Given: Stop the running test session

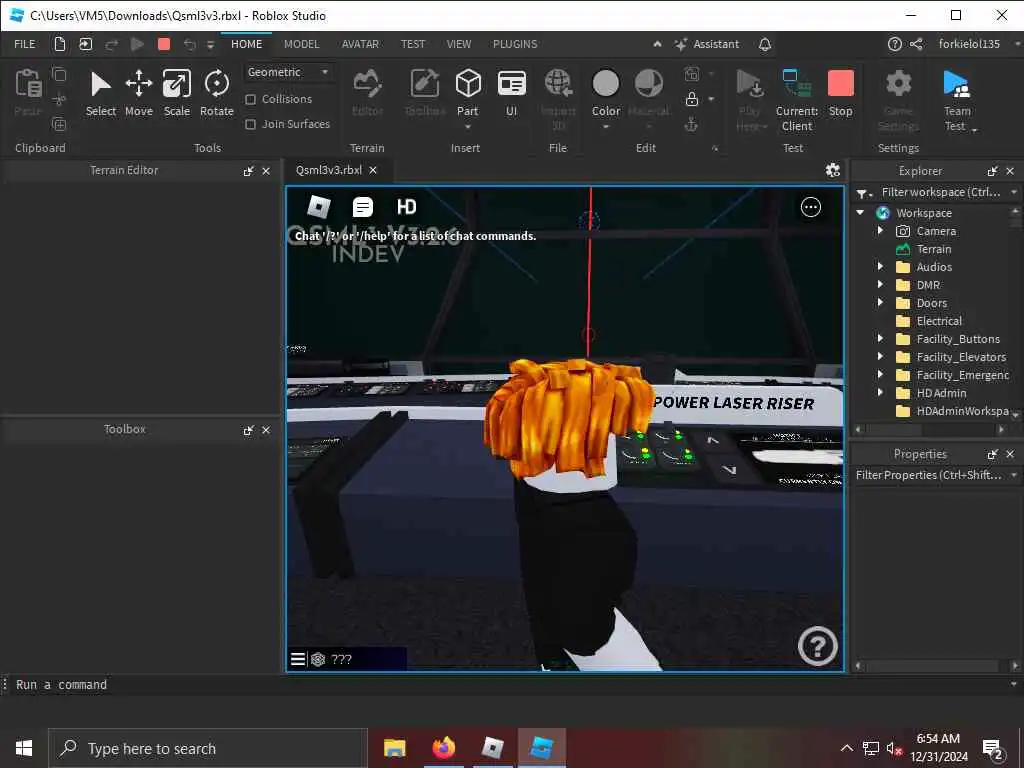Looking at the screenshot, I should point(840,93).
